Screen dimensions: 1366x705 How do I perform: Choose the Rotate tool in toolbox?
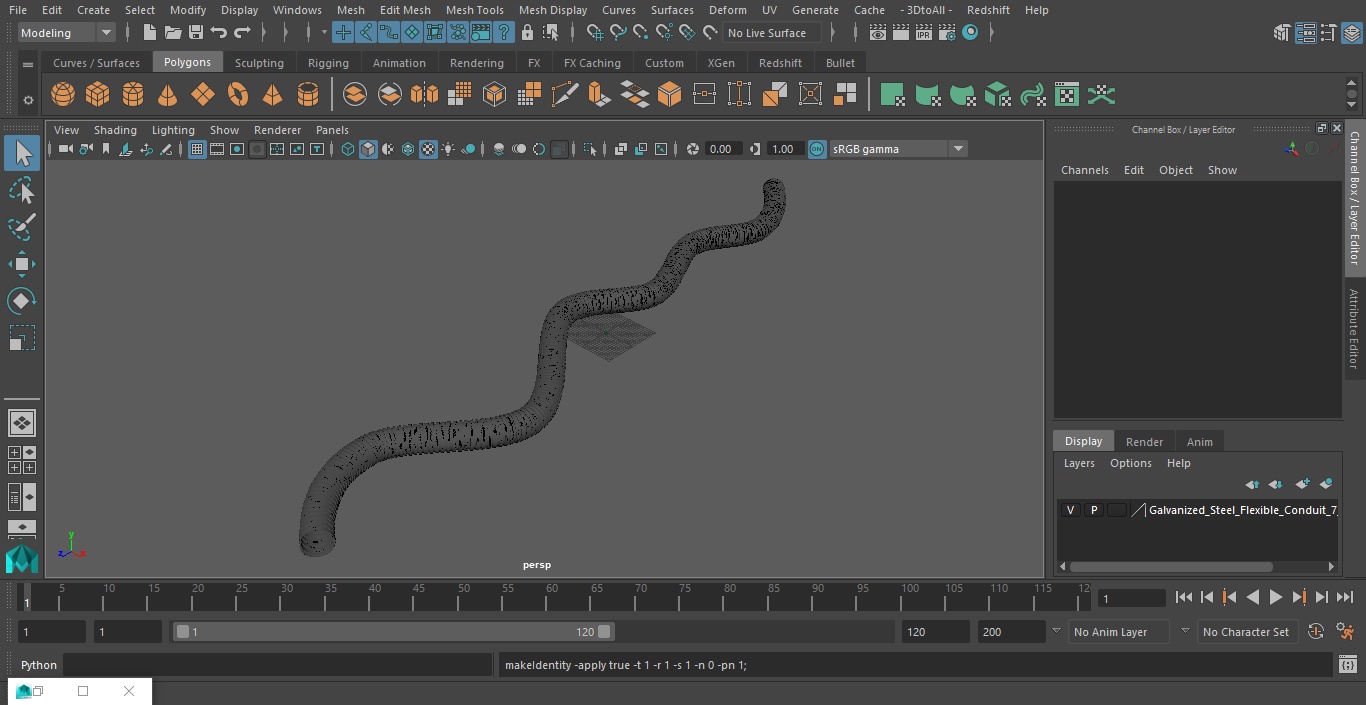pos(21,301)
